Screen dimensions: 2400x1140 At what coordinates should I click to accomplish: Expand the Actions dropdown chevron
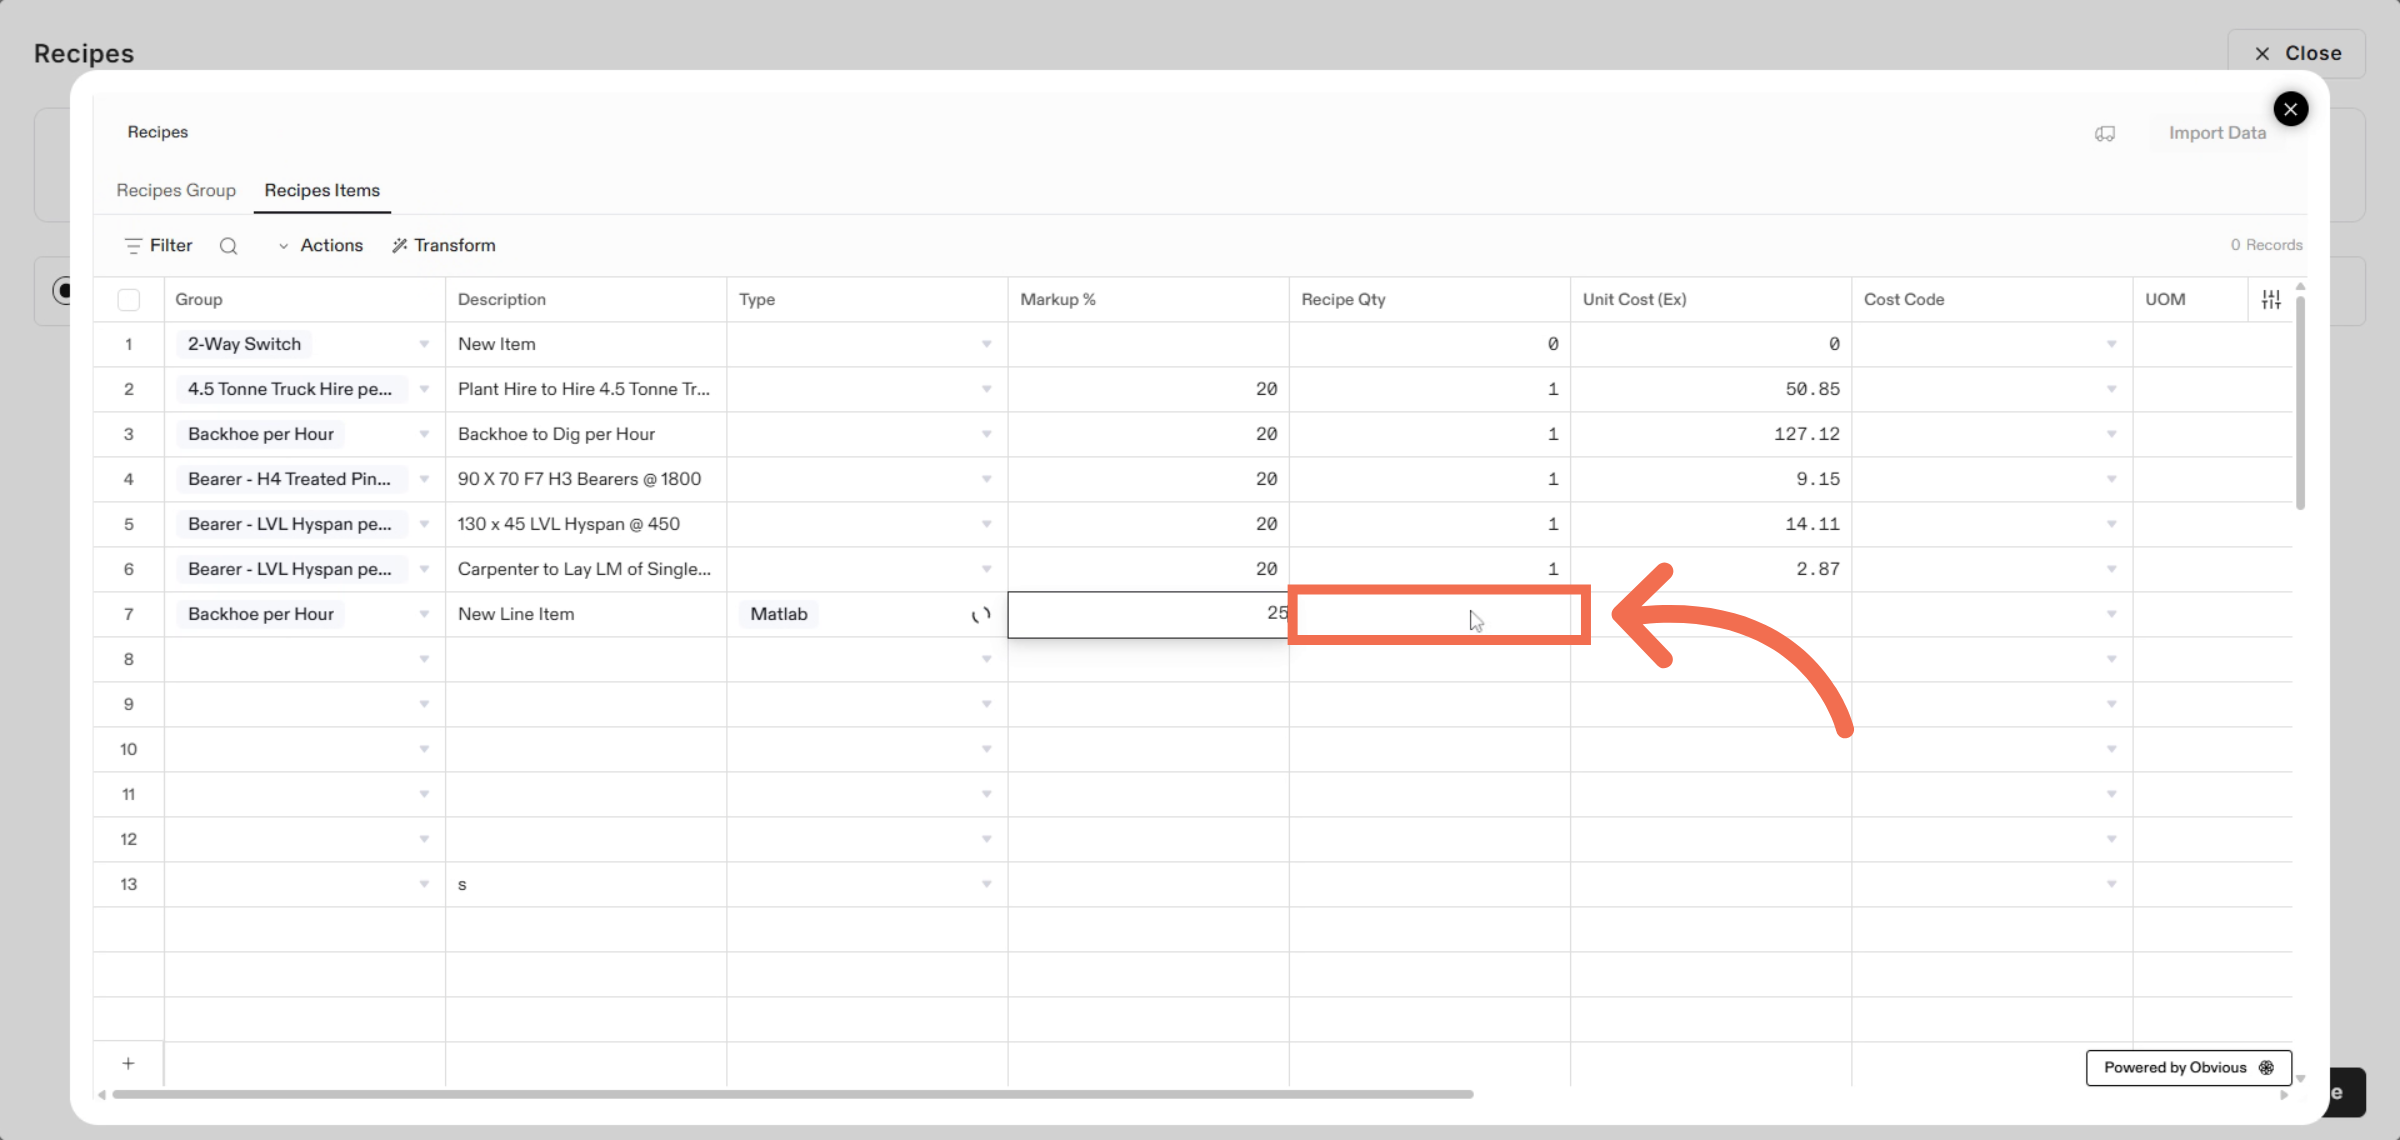pyautogui.click(x=283, y=245)
